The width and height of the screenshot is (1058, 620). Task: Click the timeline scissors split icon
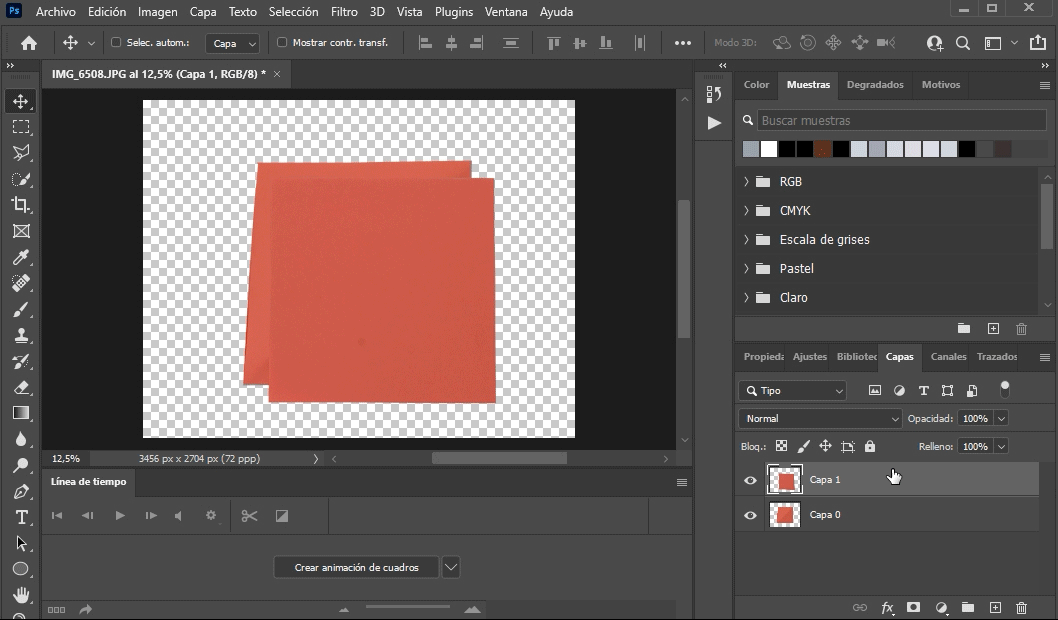coord(249,516)
